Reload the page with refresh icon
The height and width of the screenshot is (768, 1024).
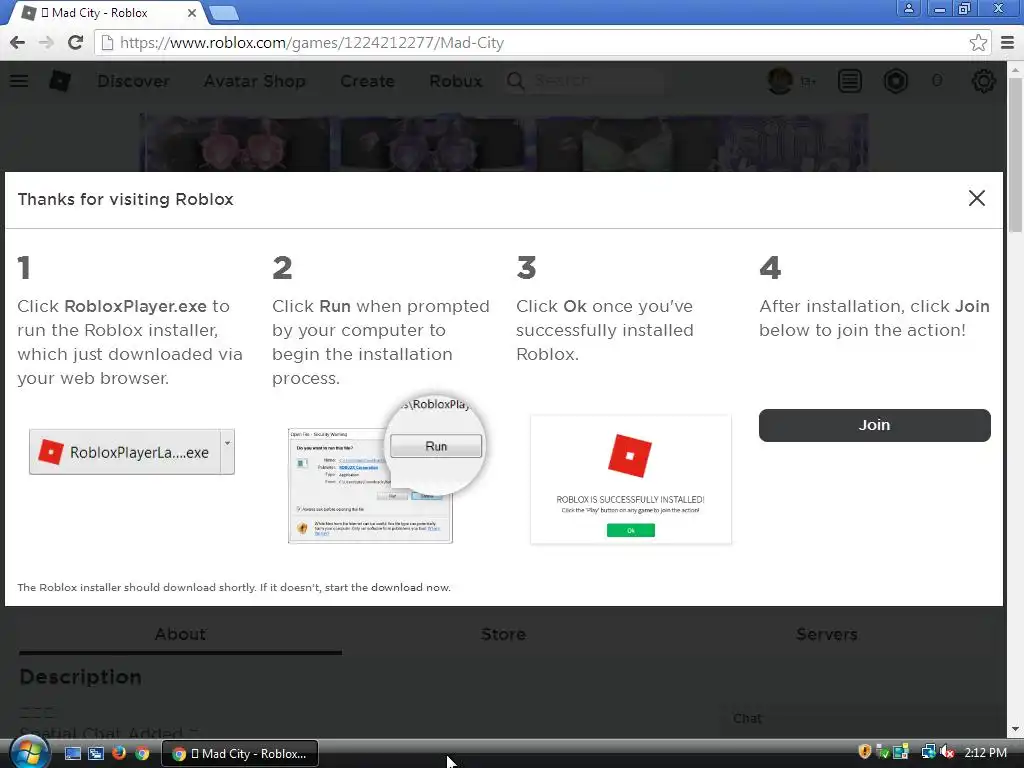click(75, 42)
